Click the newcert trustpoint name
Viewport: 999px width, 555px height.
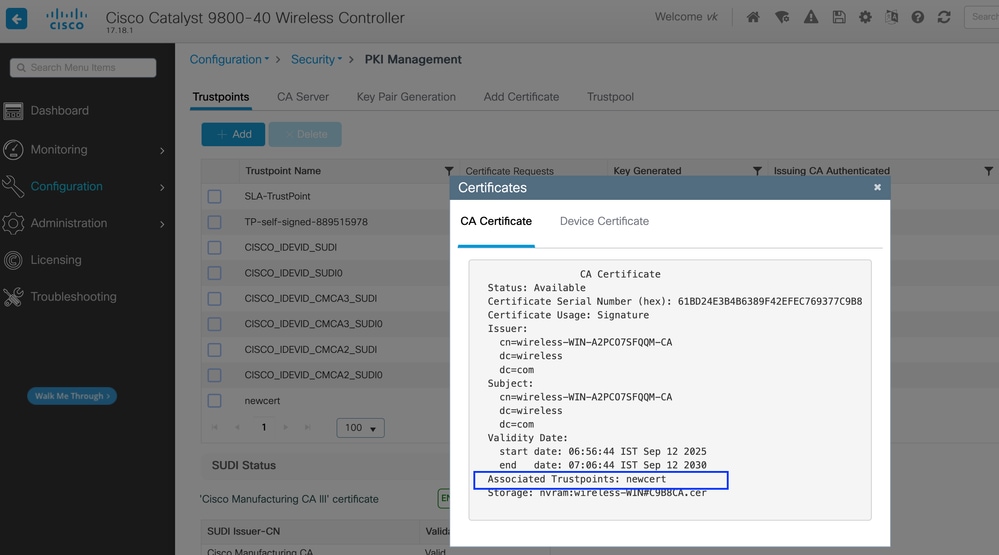click(x=262, y=401)
